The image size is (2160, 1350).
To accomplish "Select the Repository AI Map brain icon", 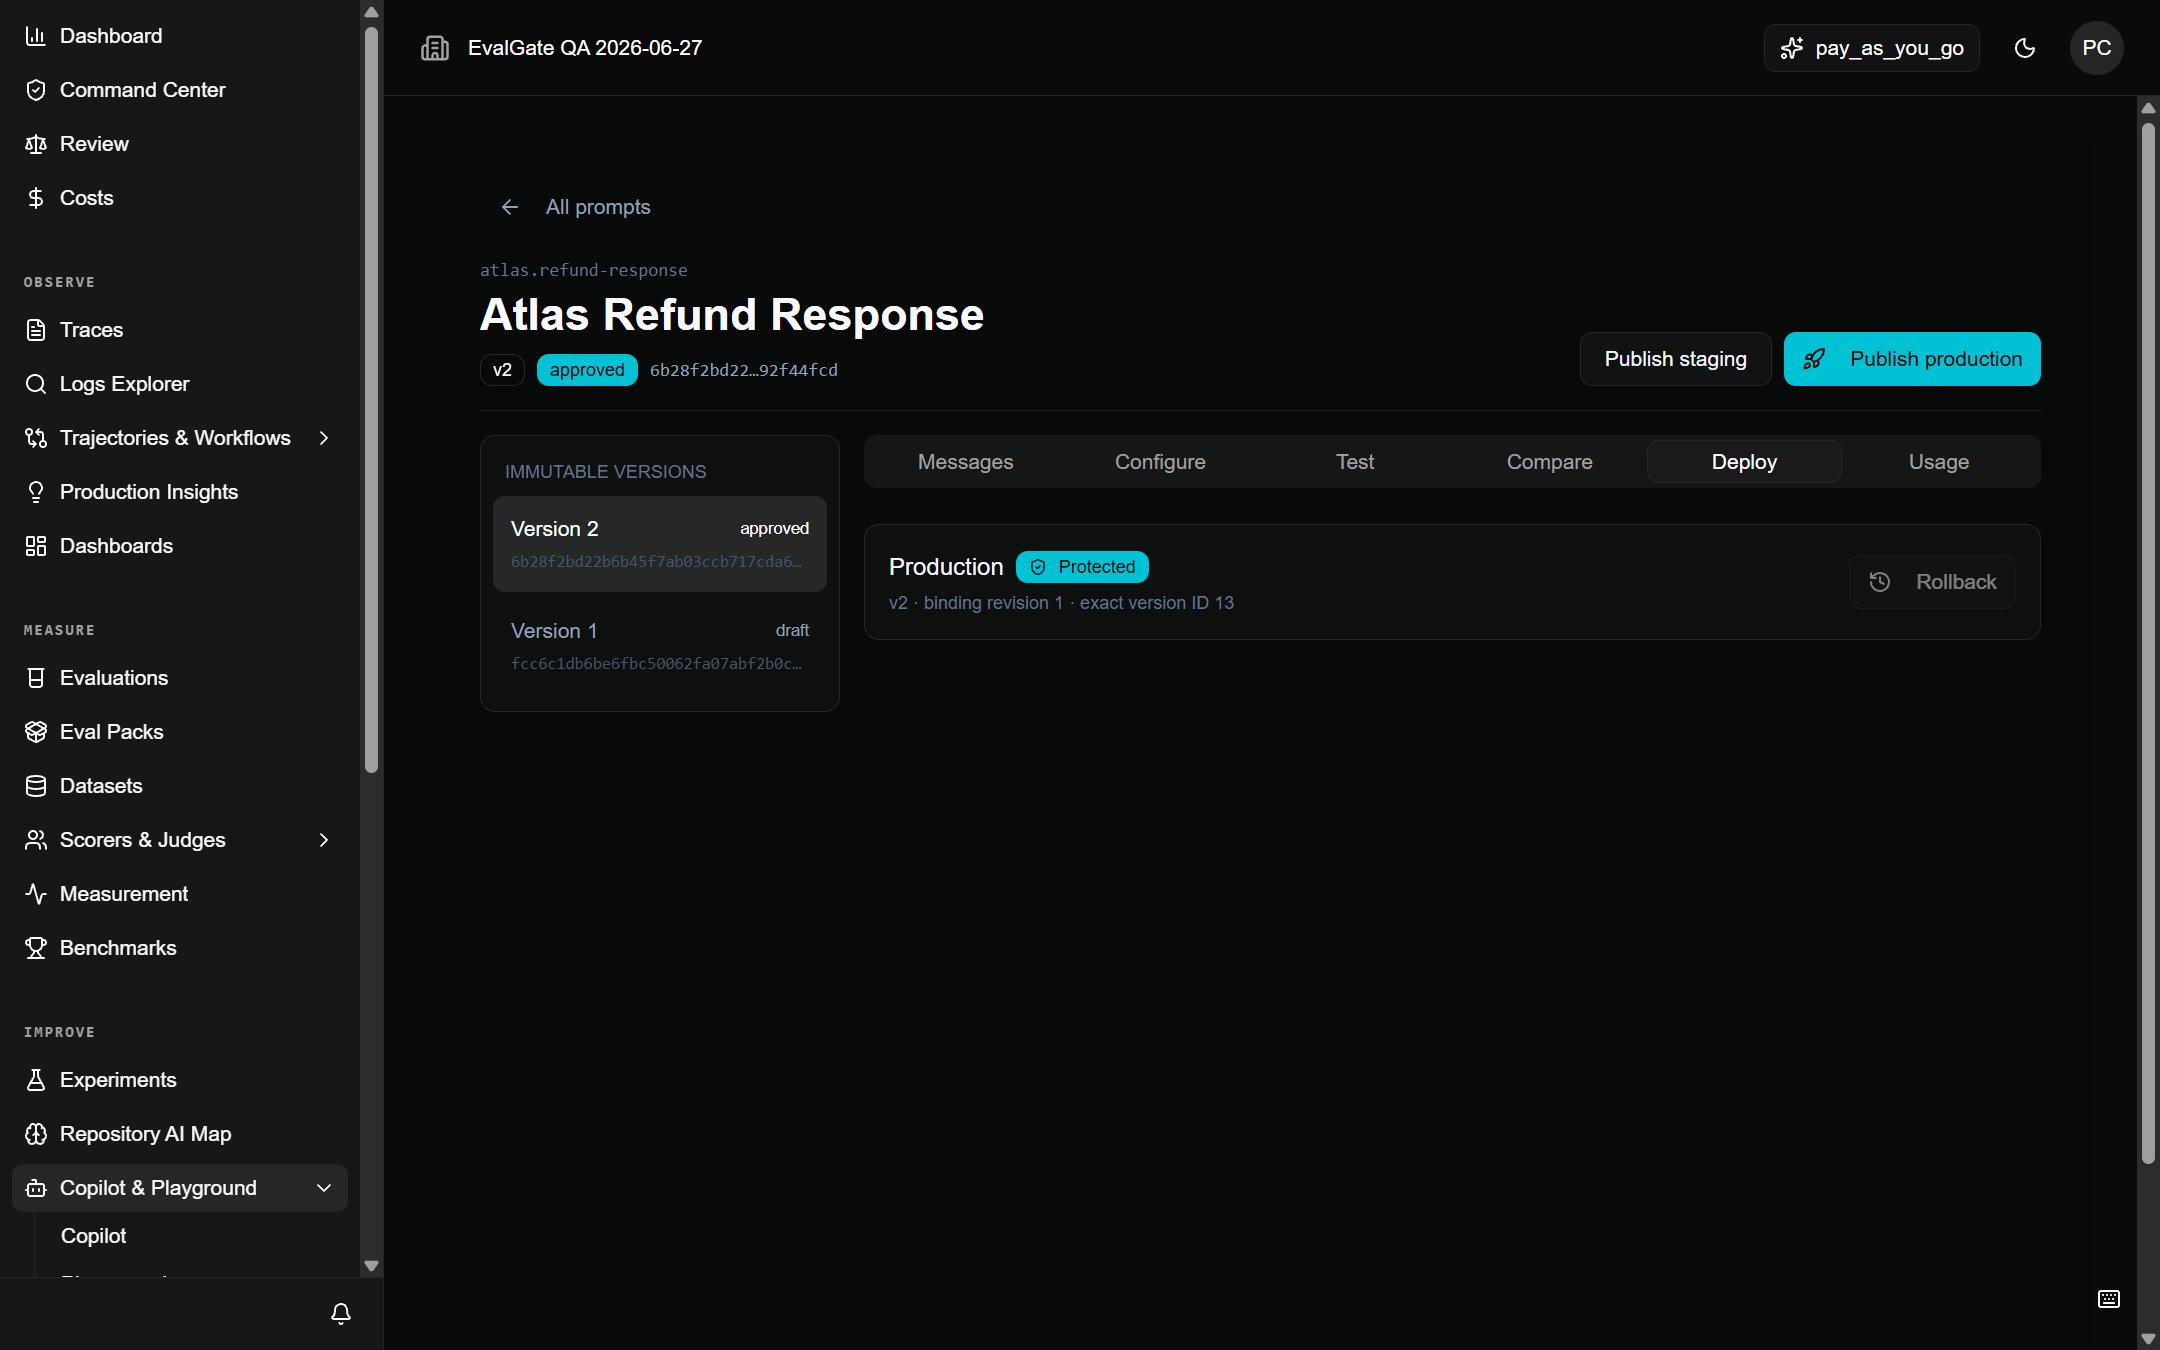I will click(36, 1134).
